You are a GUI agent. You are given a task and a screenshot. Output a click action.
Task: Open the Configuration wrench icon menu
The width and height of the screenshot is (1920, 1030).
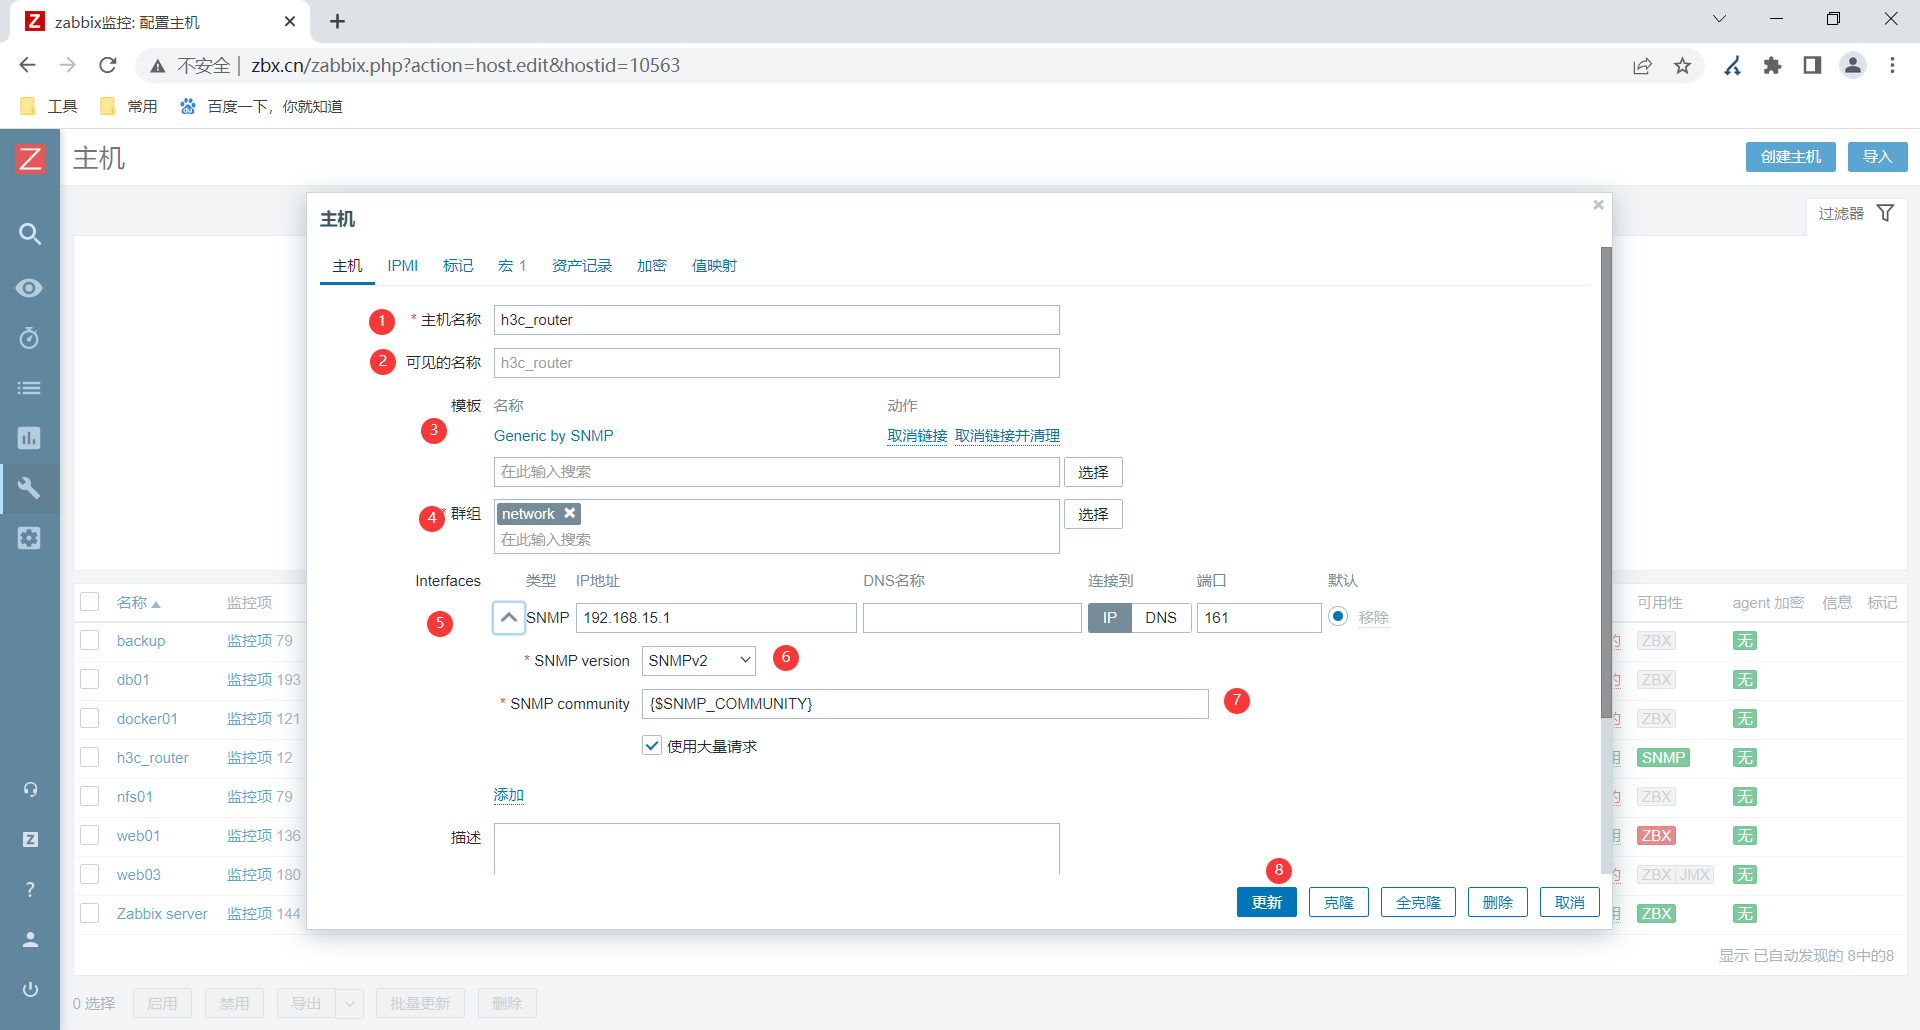[30, 488]
